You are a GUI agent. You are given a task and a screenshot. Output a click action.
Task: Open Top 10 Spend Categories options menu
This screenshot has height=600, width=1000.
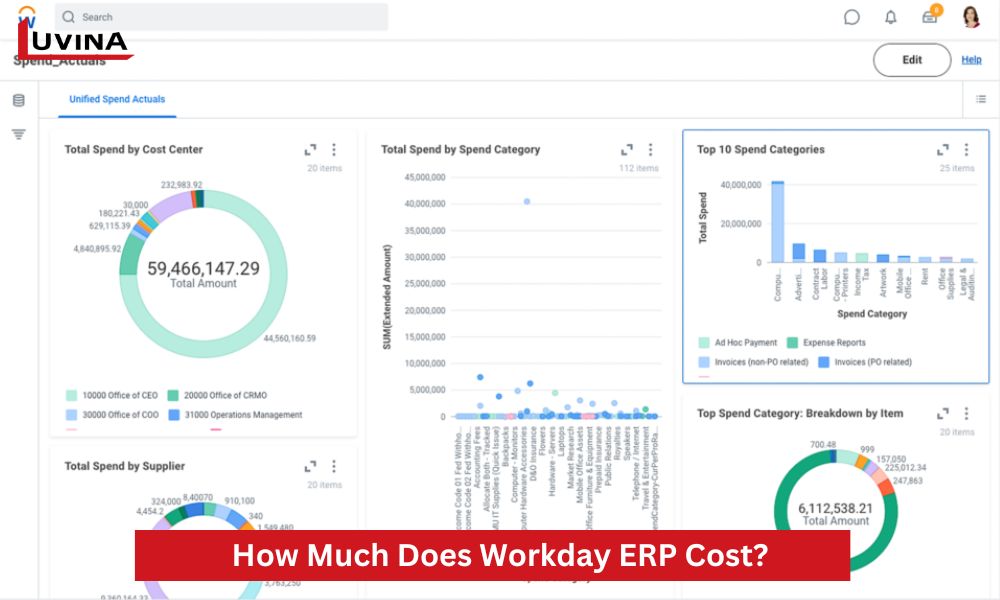click(966, 150)
